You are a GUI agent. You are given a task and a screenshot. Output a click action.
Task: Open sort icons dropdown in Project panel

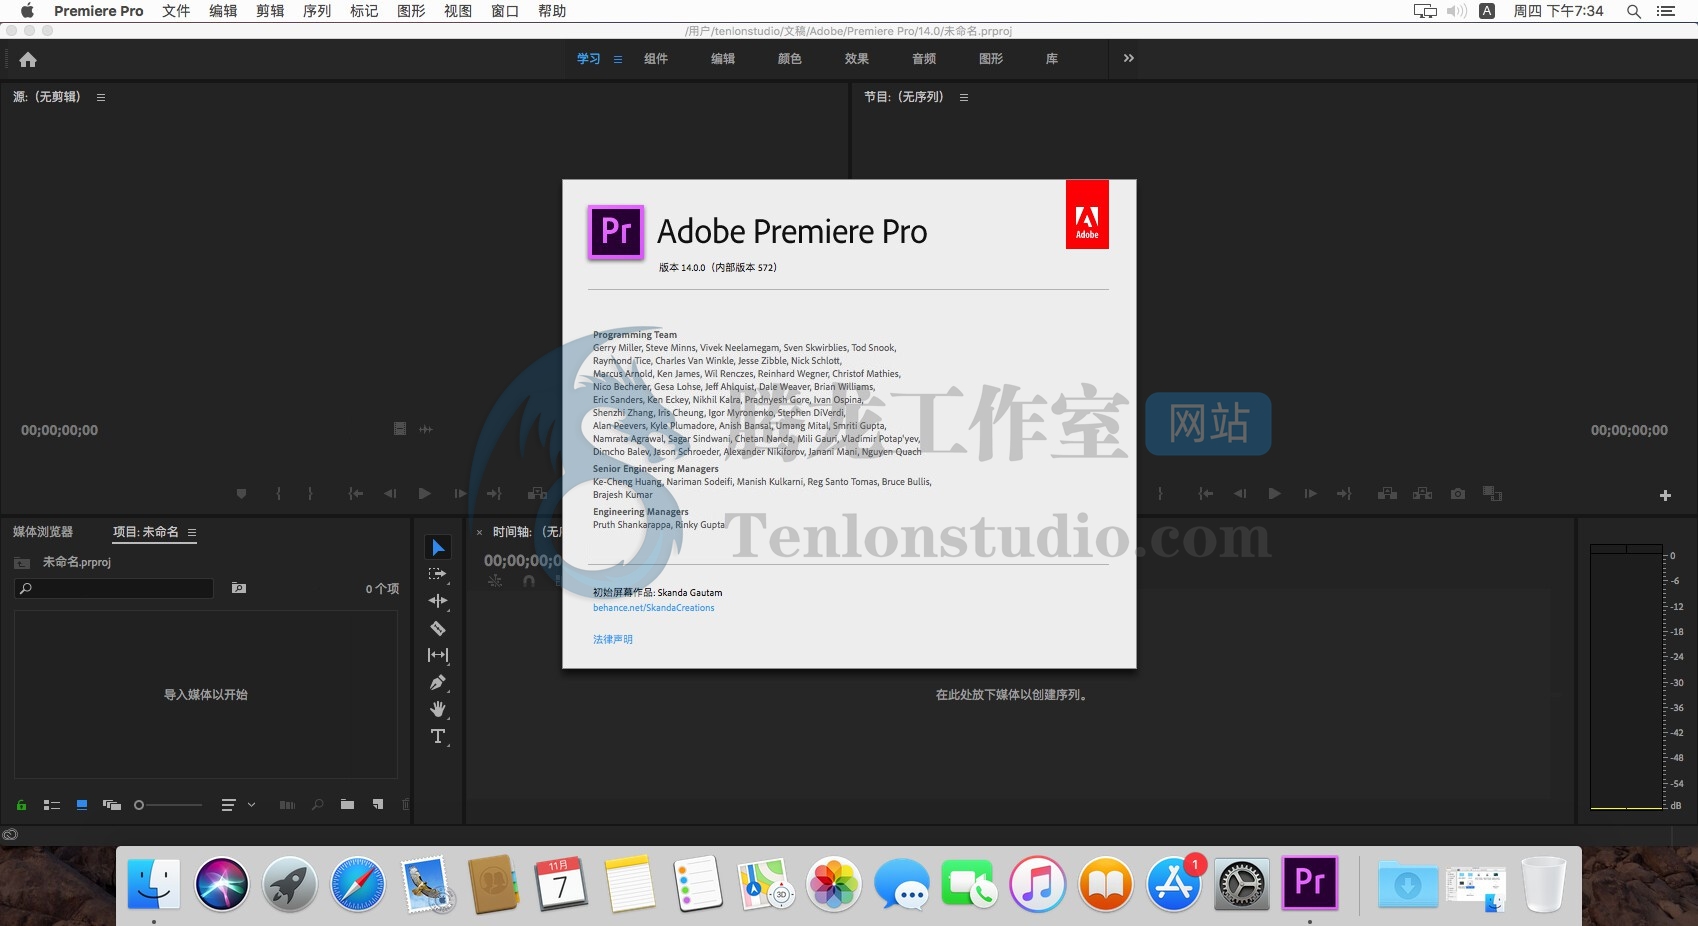point(238,805)
